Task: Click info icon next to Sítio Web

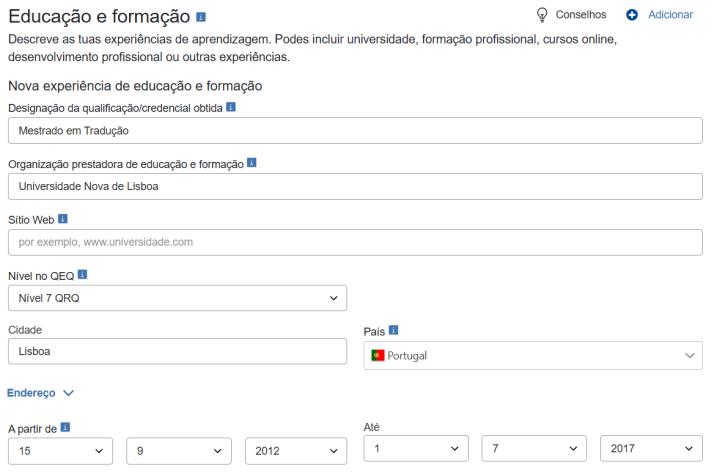Action: (x=62, y=217)
